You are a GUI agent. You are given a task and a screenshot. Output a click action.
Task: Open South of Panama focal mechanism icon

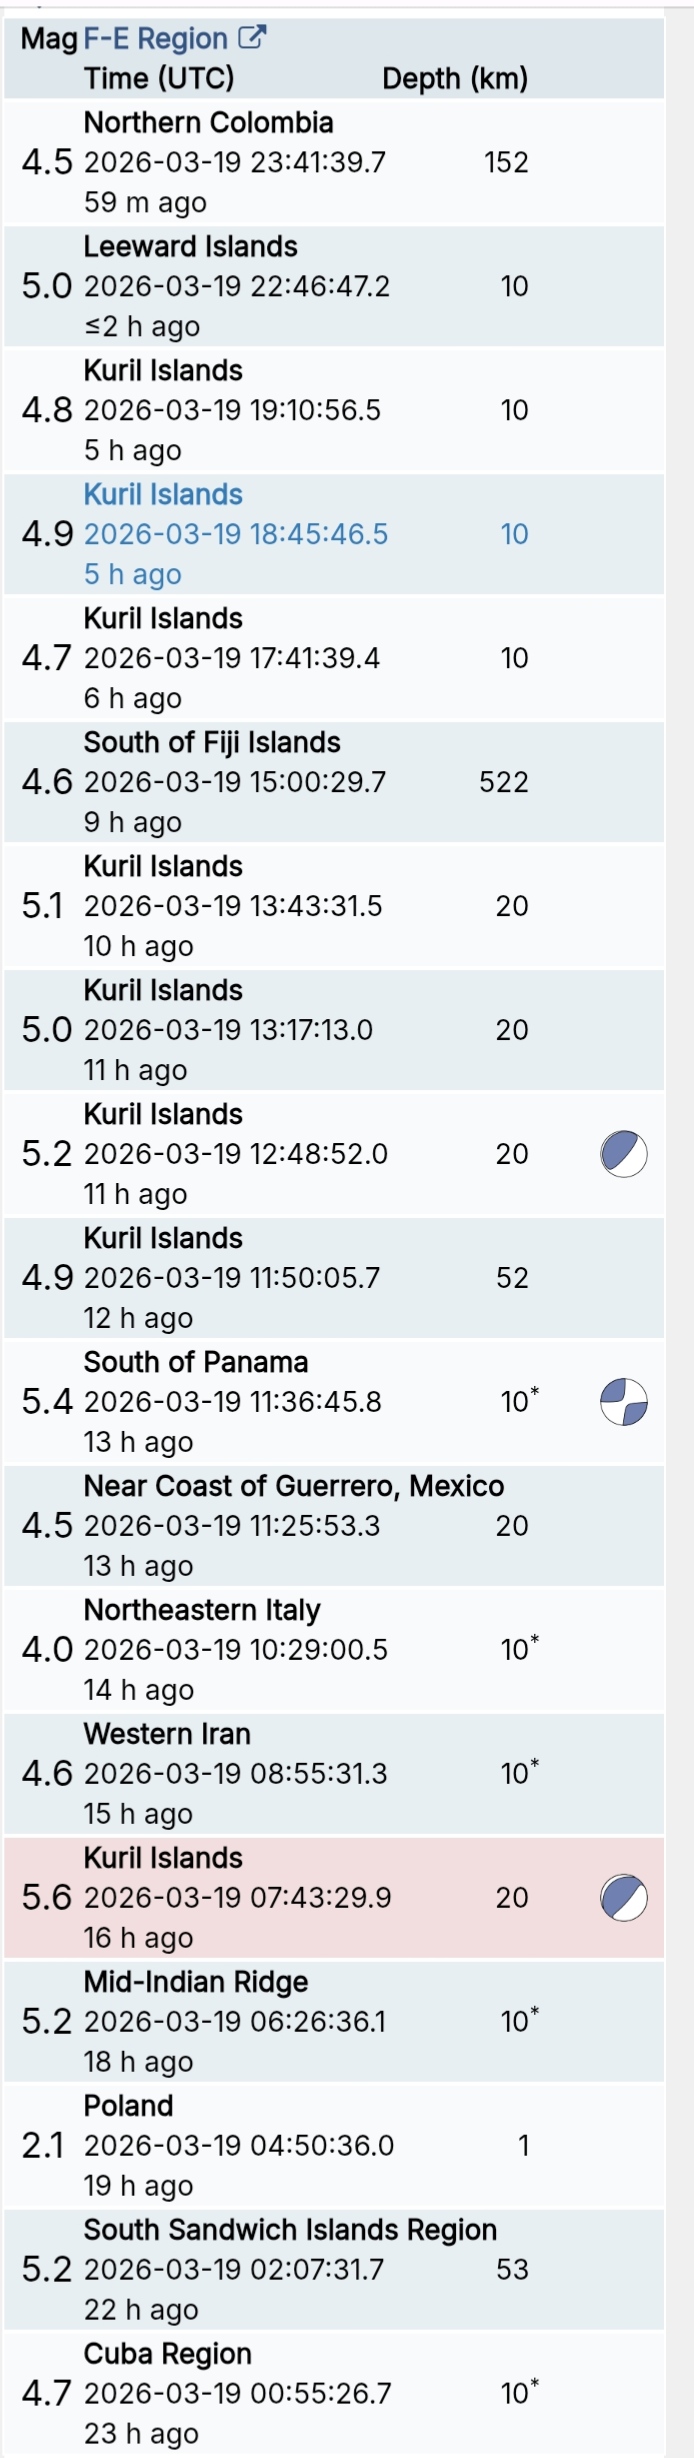[623, 1402]
